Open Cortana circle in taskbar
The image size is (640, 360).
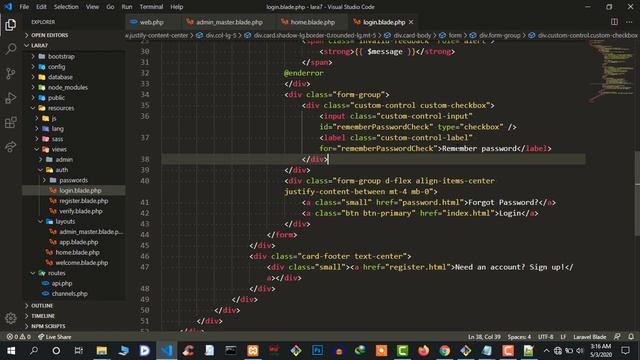point(56,351)
